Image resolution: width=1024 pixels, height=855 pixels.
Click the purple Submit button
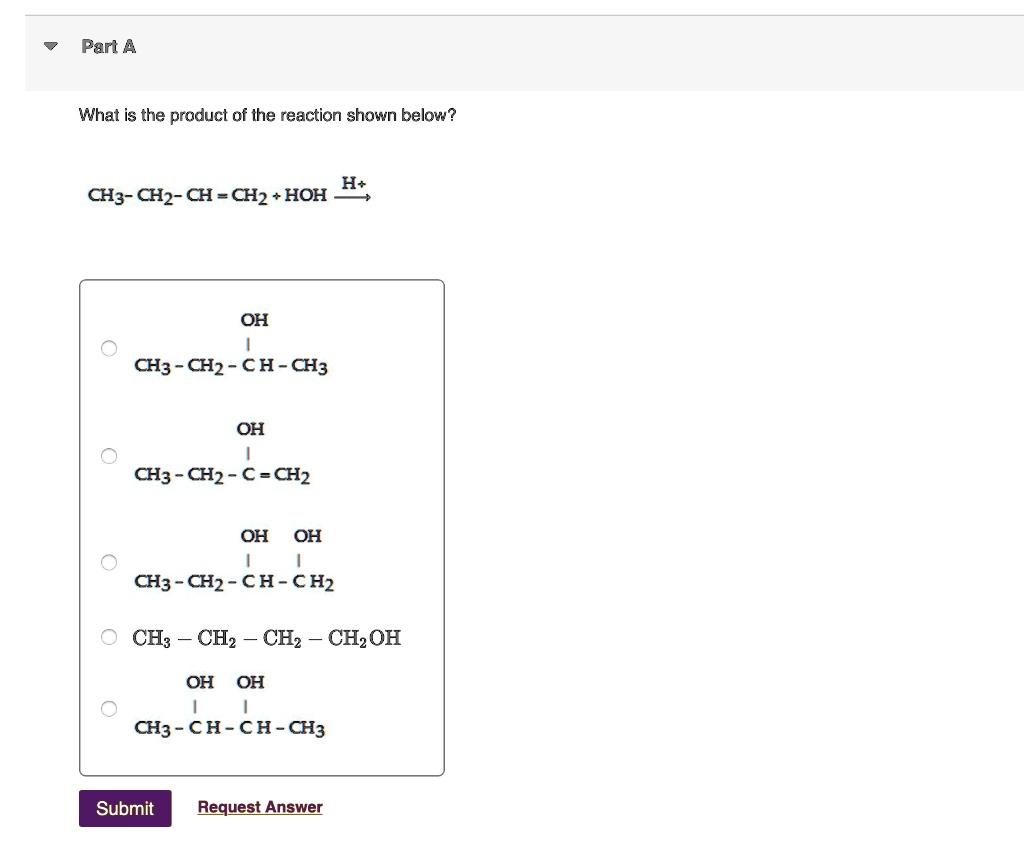125,808
